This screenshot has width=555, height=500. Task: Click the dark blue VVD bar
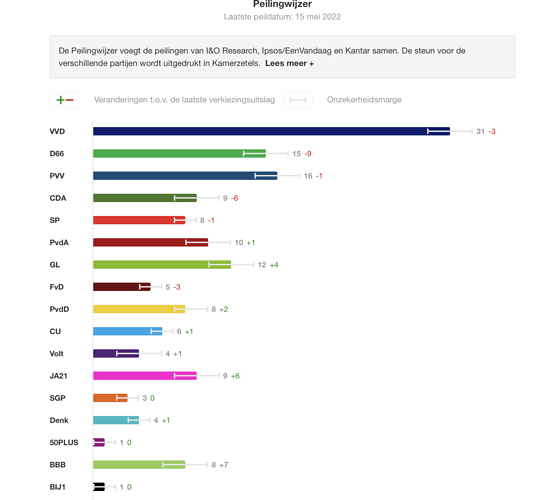pos(271,131)
